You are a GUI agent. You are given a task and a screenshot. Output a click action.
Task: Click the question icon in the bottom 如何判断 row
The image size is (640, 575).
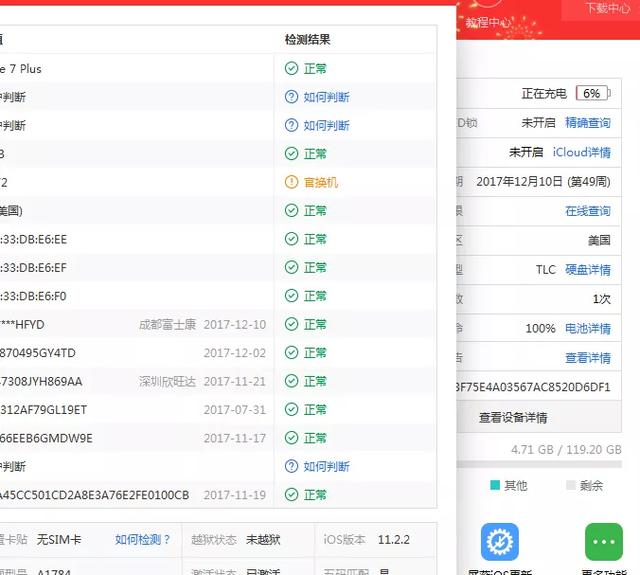[x=291, y=467]
